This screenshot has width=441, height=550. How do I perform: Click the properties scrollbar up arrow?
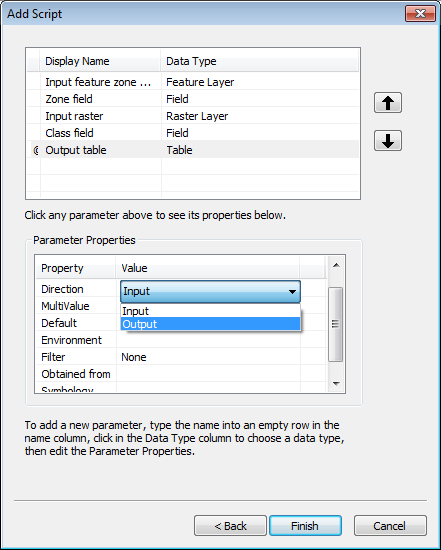[x=336, y=265]
